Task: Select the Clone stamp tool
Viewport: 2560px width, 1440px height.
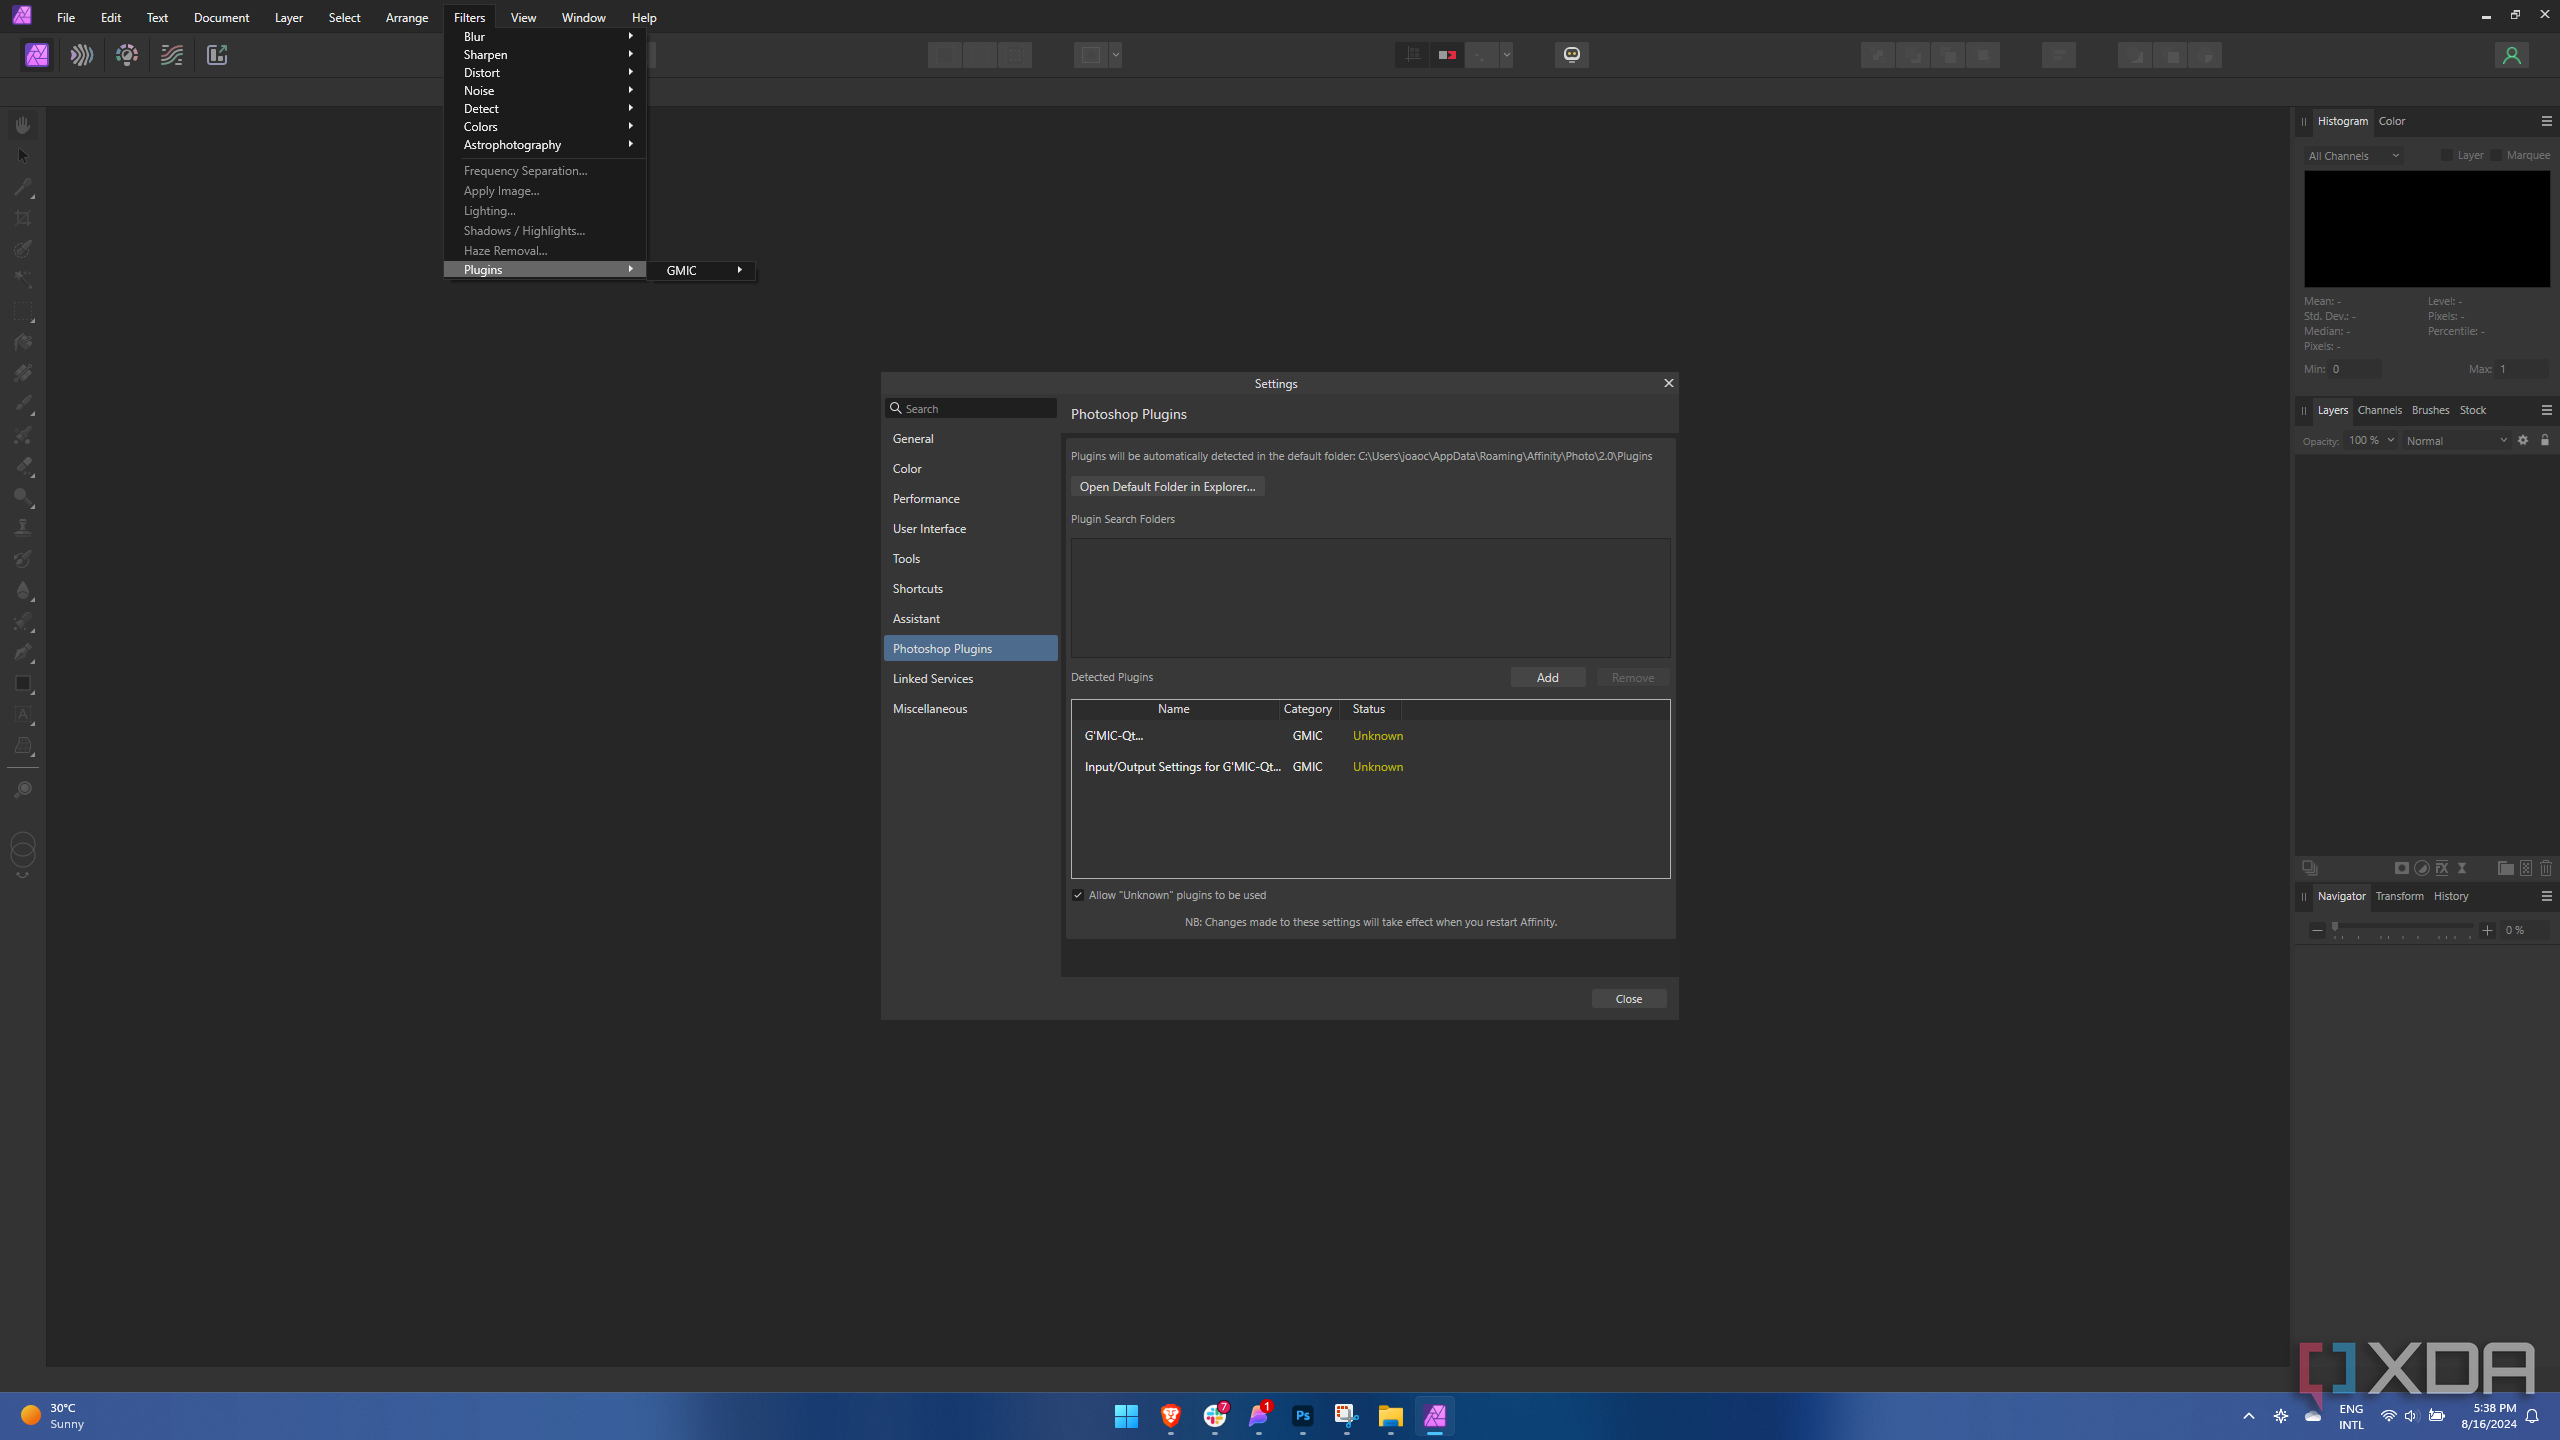Action: click(23, 528)
